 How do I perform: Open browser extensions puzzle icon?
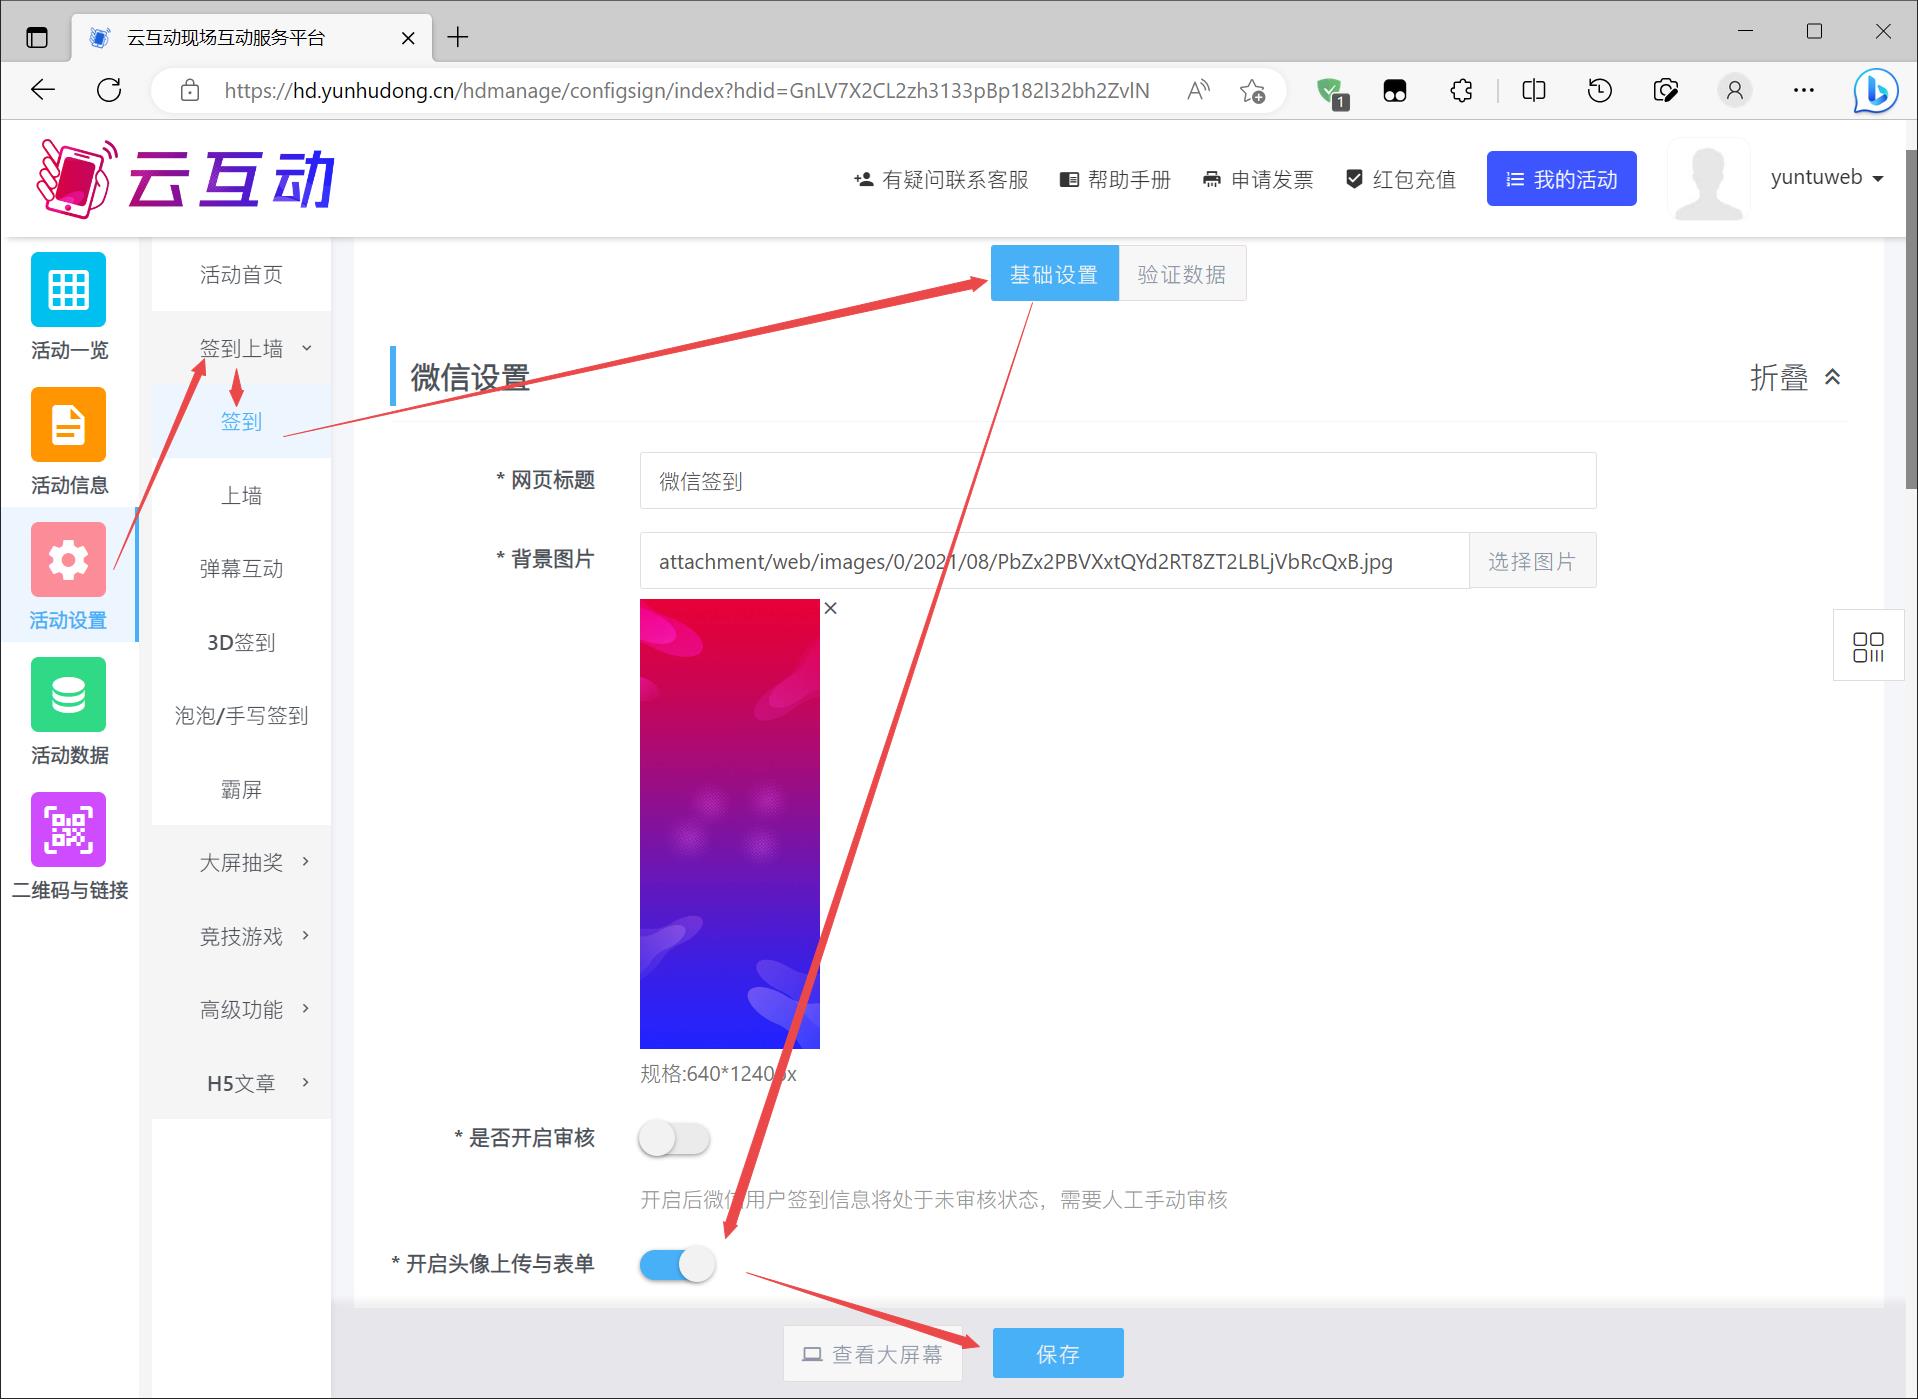pyautogui.click(x=1461, y=91)
